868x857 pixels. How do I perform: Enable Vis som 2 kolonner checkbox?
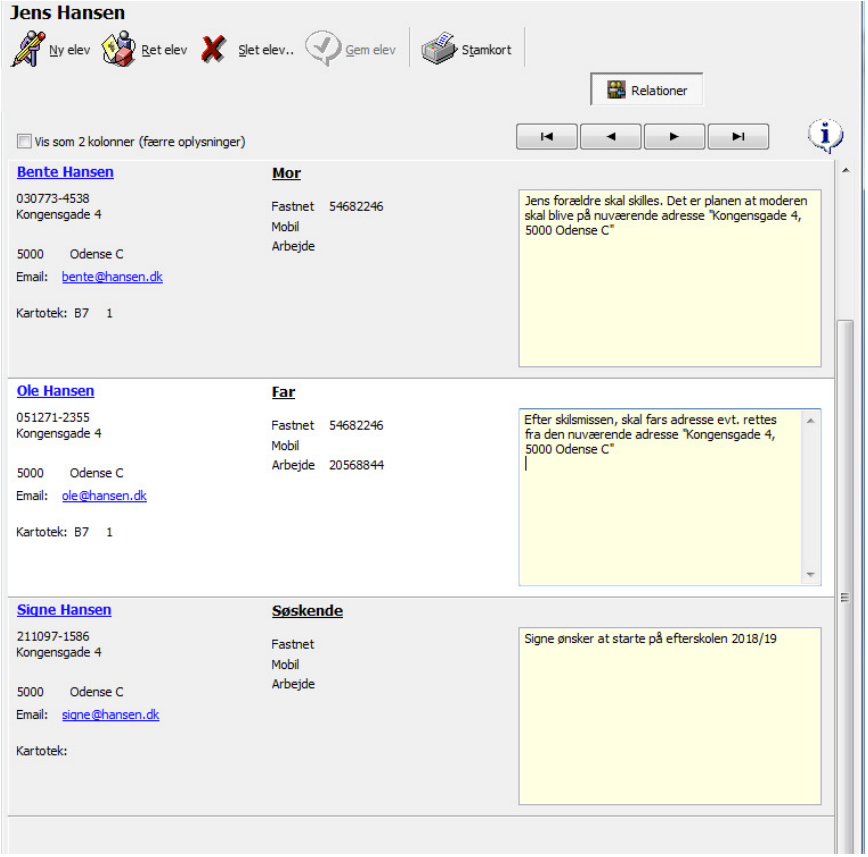(24, 141)
